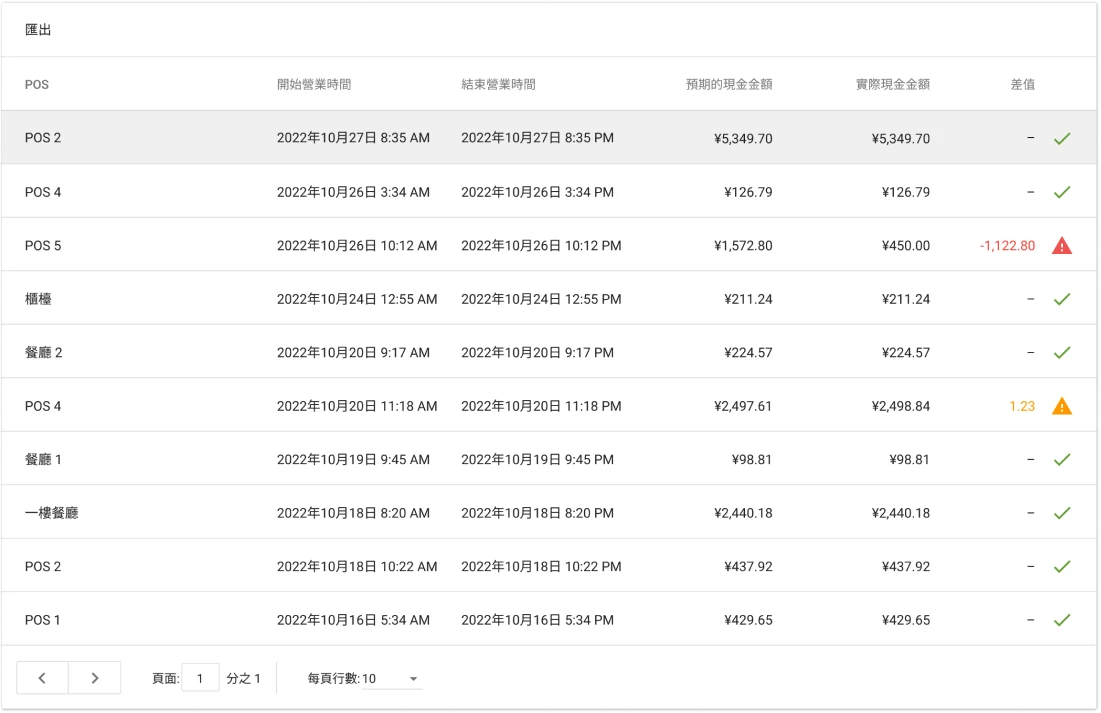Open the 每頁行數 rows-per-page dropdown
The height and width of the screenshot is (713, 1101).
coord(391,679)
